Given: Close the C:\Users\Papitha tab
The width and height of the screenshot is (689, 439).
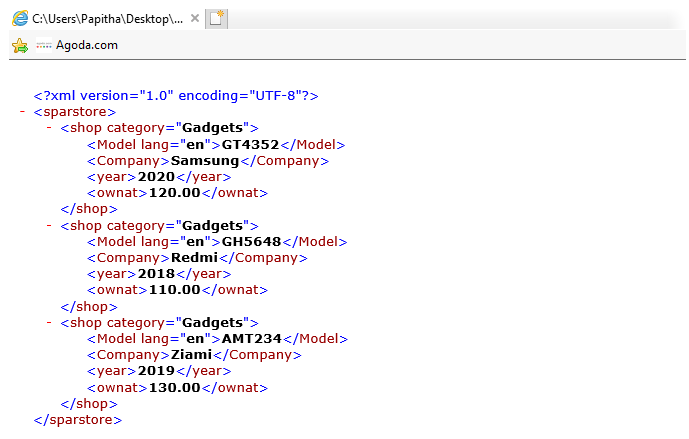Looking at the screenshot, I should (x=194, y=19).
